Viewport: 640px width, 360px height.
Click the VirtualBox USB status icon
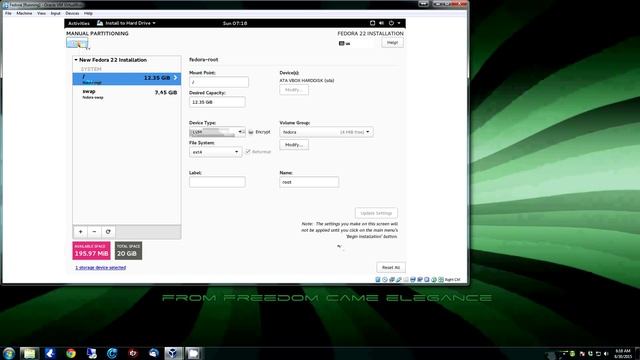tap(399, 280)
